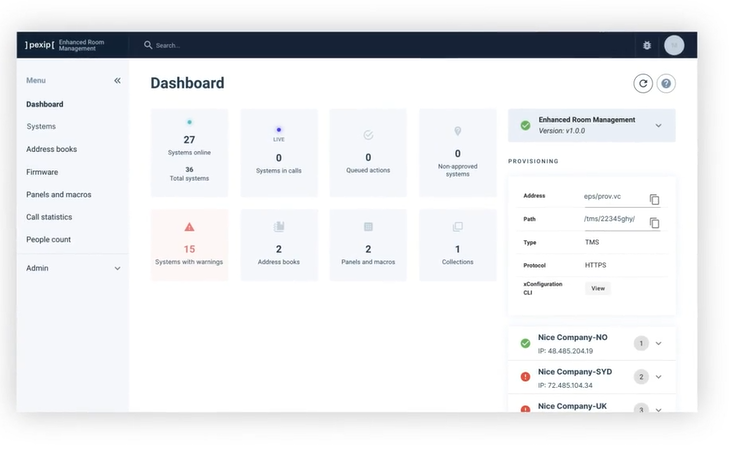Refresh the dashboard with the reload icon
The width and height of the screenshot is (736, 460).
tap(643, 84)
